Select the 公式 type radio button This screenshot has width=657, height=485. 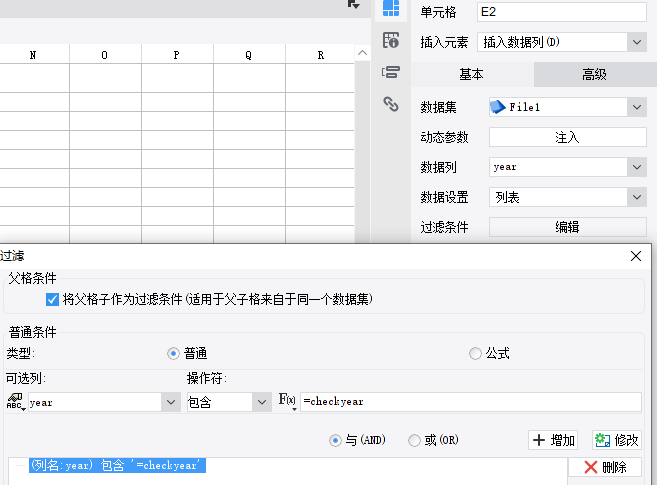coord(475,353)
